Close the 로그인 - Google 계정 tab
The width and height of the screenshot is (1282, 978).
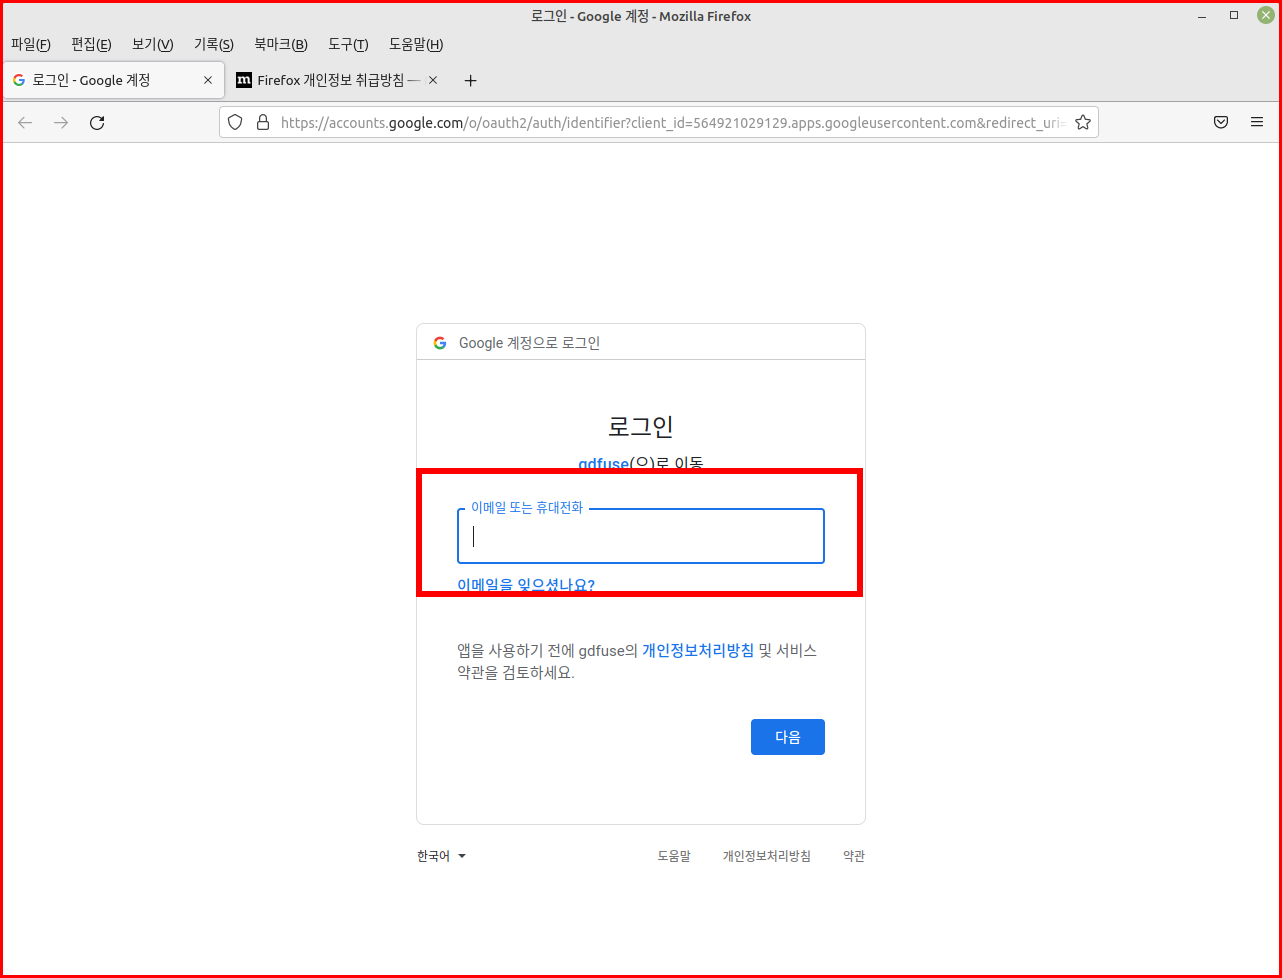coord(208,80)
